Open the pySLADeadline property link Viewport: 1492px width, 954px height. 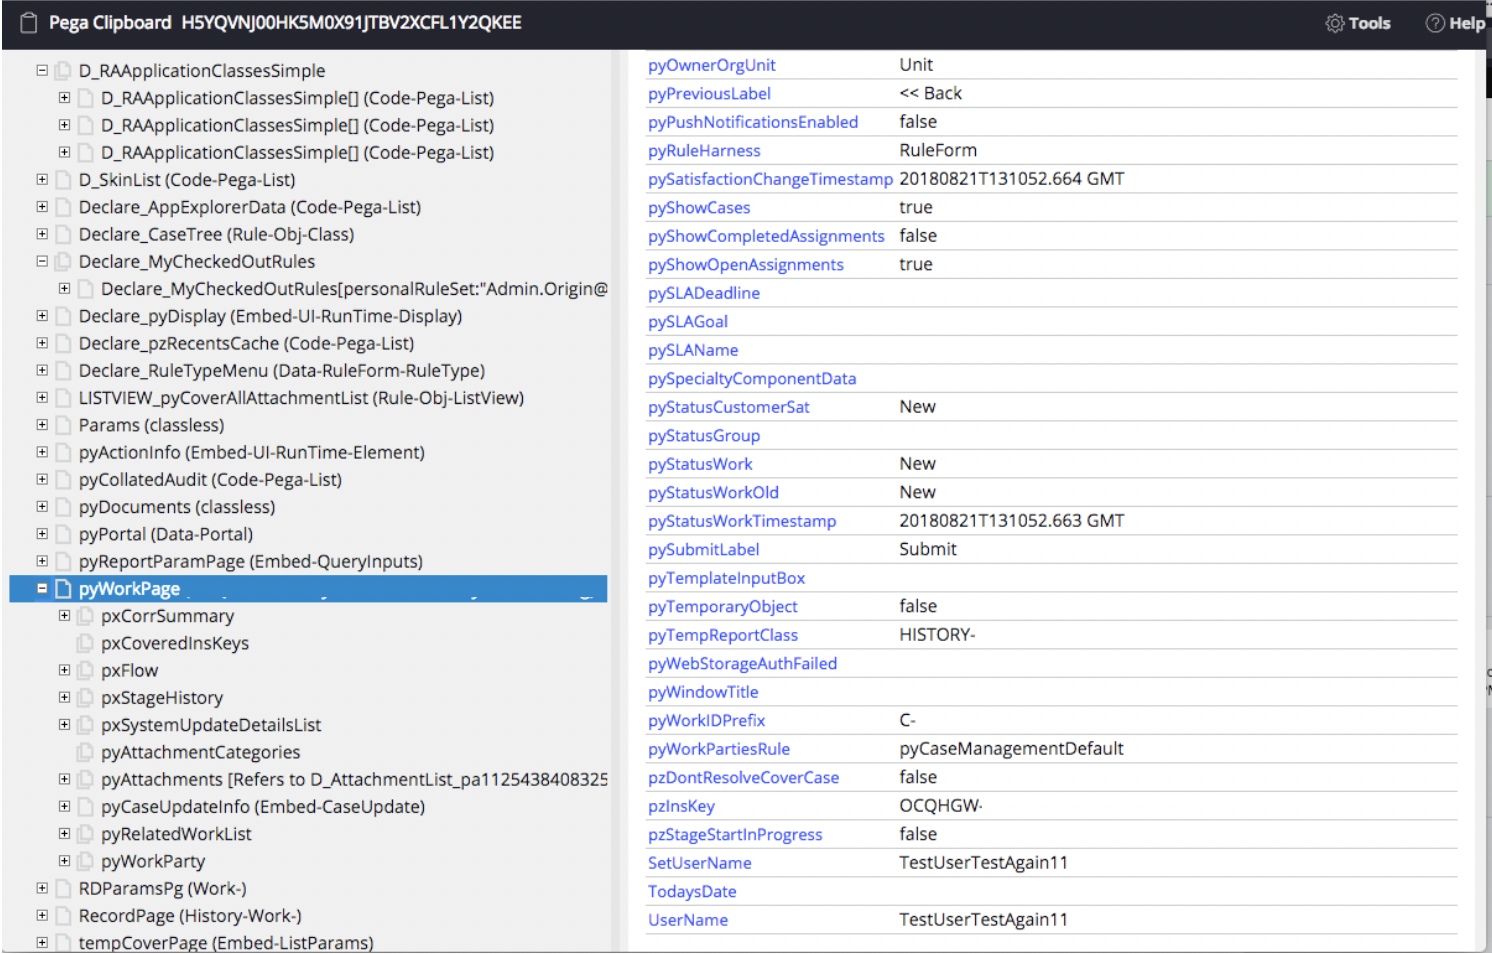(704, 293)
